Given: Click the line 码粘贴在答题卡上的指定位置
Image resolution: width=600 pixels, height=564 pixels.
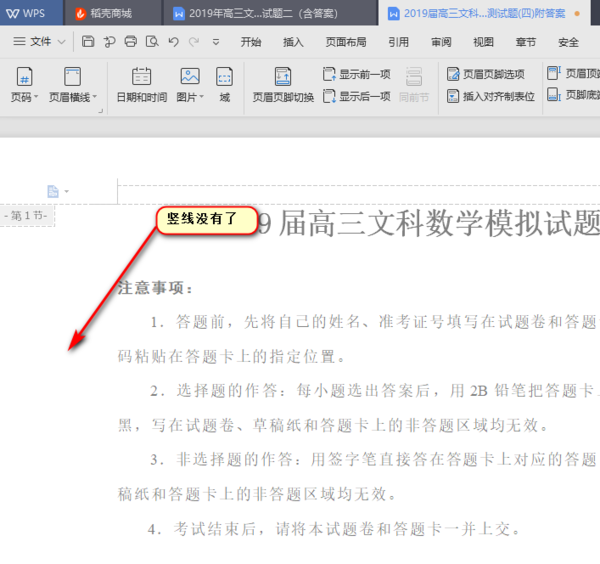Looking at the screenshot, I should point(232,357).
